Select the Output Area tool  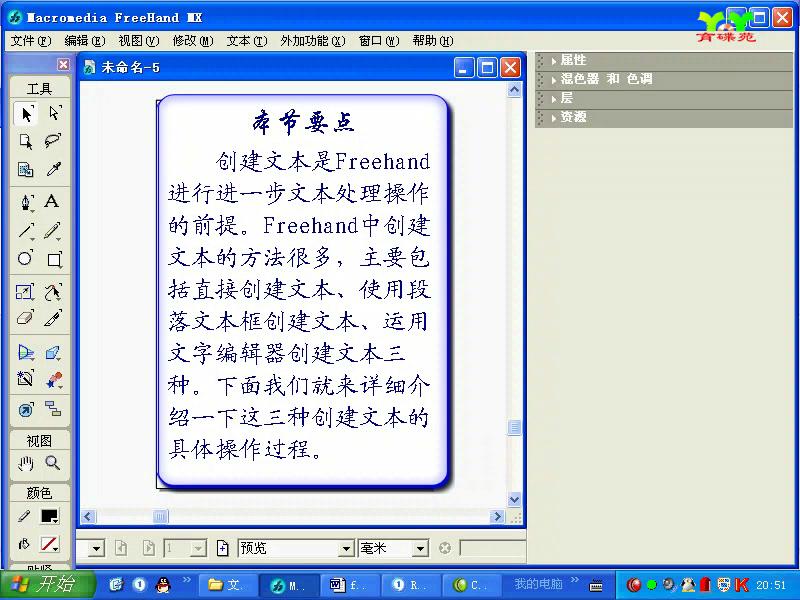point(26,169)
